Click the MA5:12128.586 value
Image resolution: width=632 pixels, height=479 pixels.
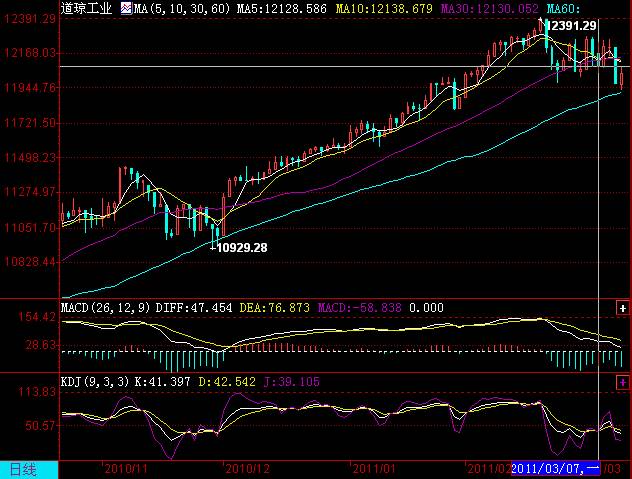click(x=281, y=8)
